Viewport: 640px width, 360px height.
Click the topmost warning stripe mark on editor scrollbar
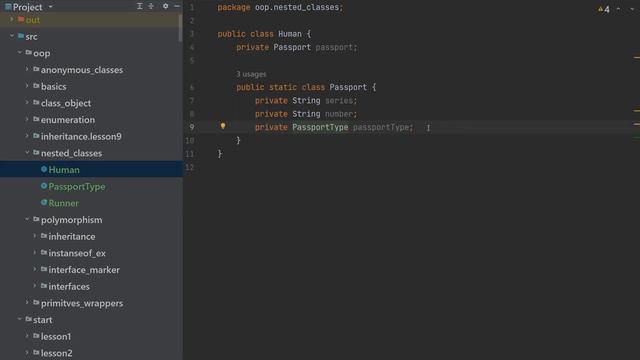click(637, 58)
